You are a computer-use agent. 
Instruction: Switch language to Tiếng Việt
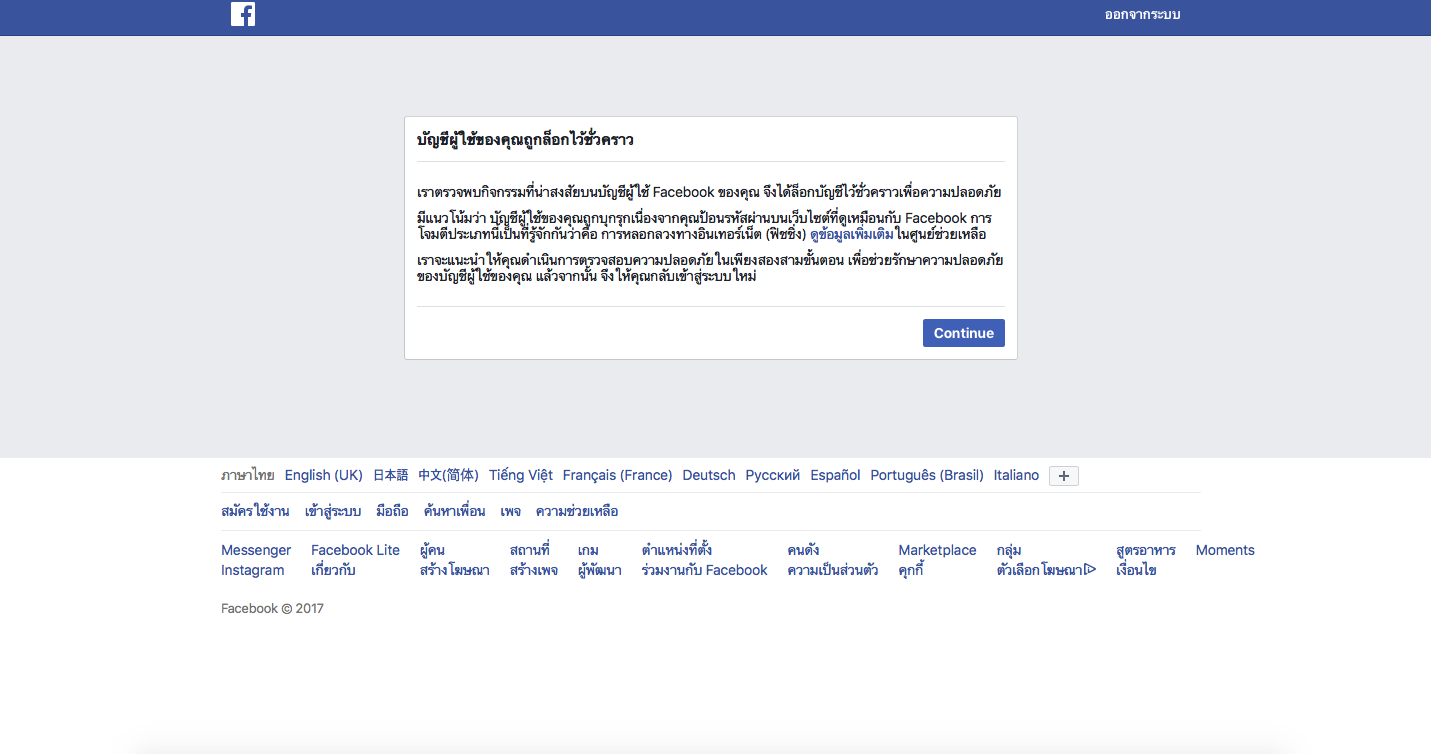pyautogui.click(x=521, y=475)
